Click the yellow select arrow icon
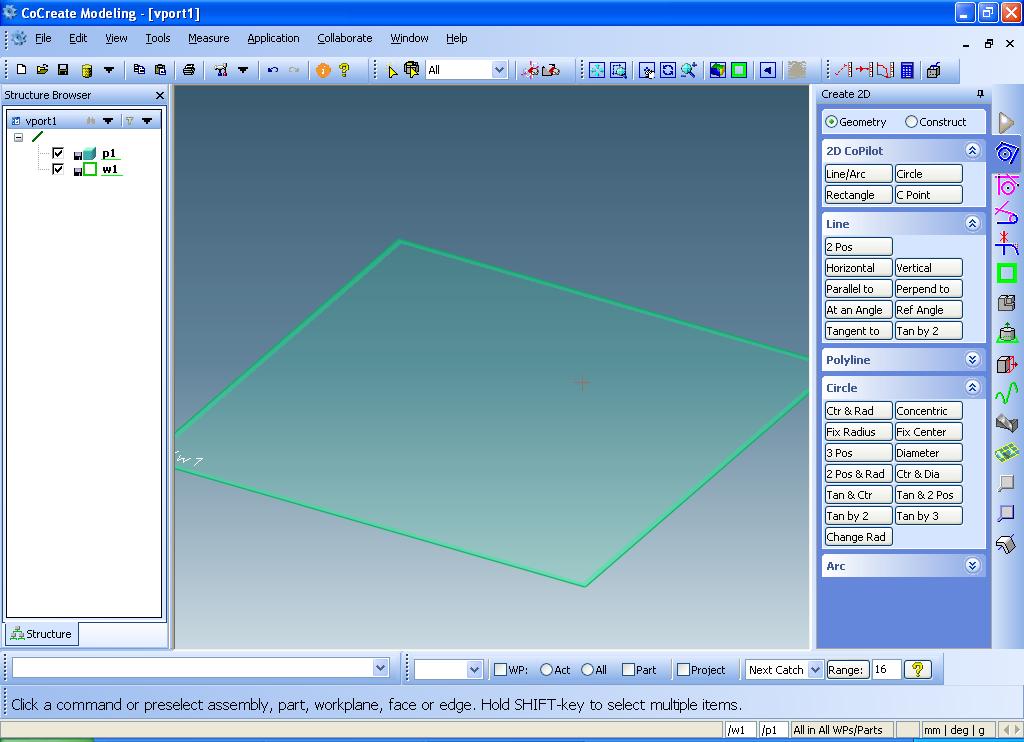Image resolution: width=1024 pixels, height=742 pixels. pos(392,70)
